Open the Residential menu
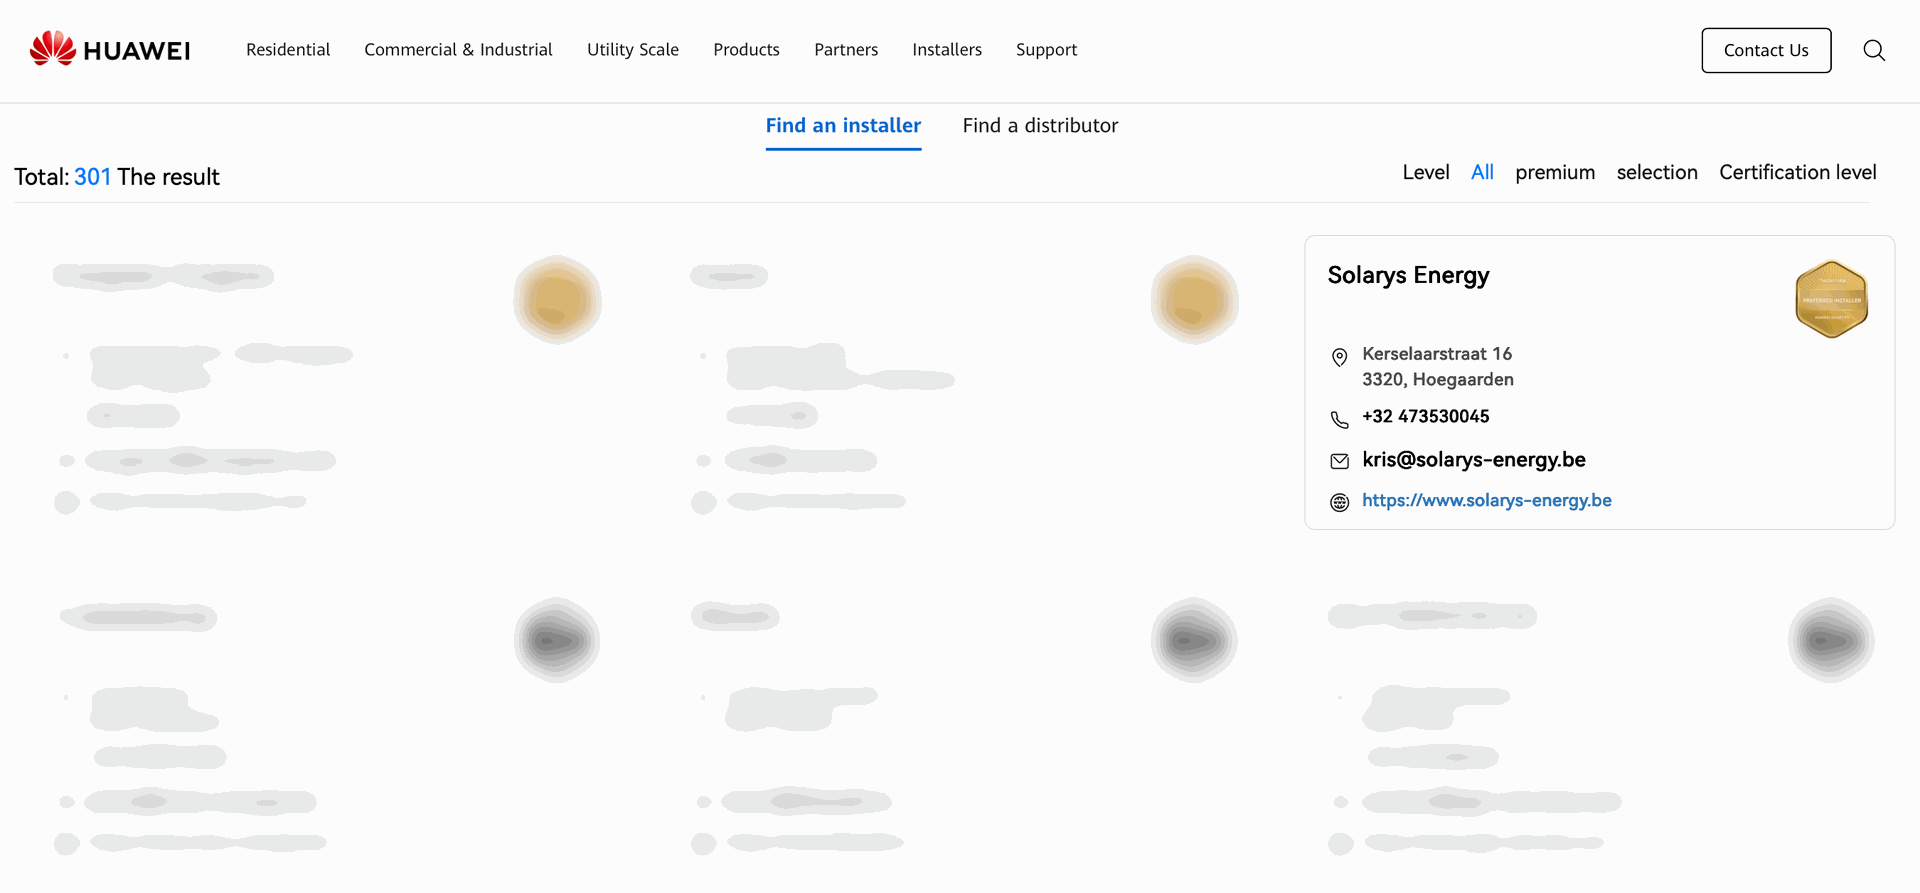This screenshot has height=893, width=1920. [x=288, y=50]
